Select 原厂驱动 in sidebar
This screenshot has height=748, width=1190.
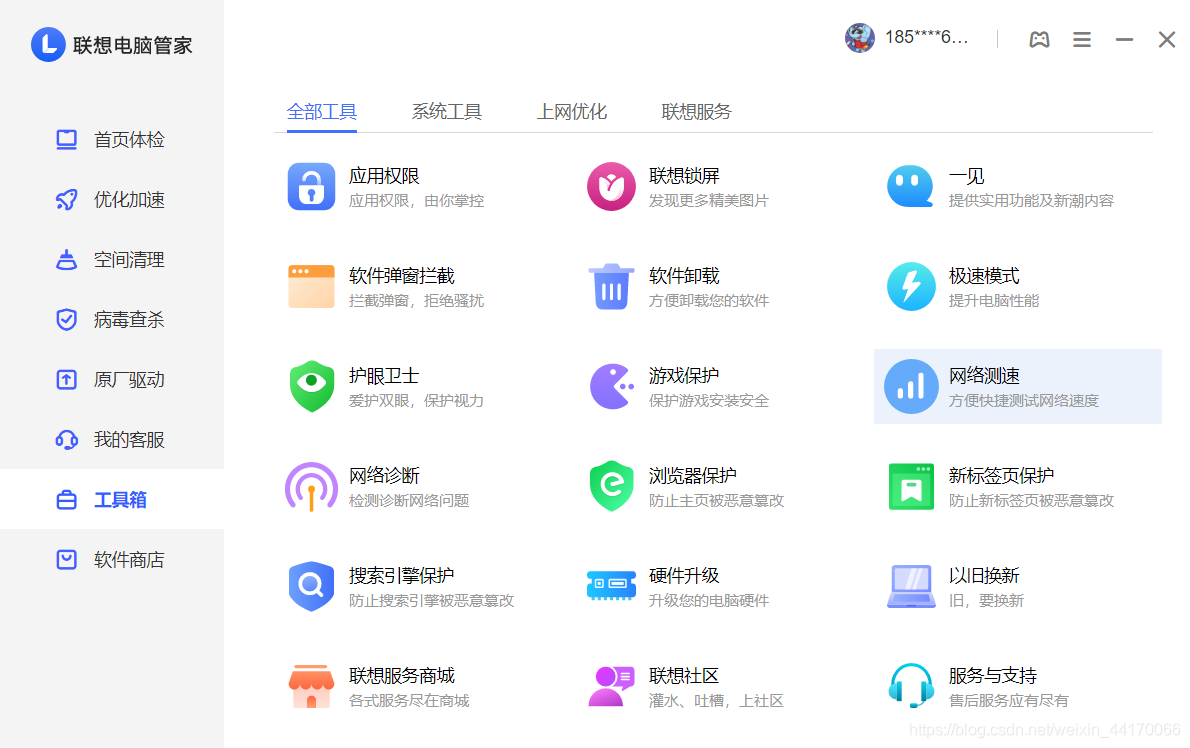(112, 379)
